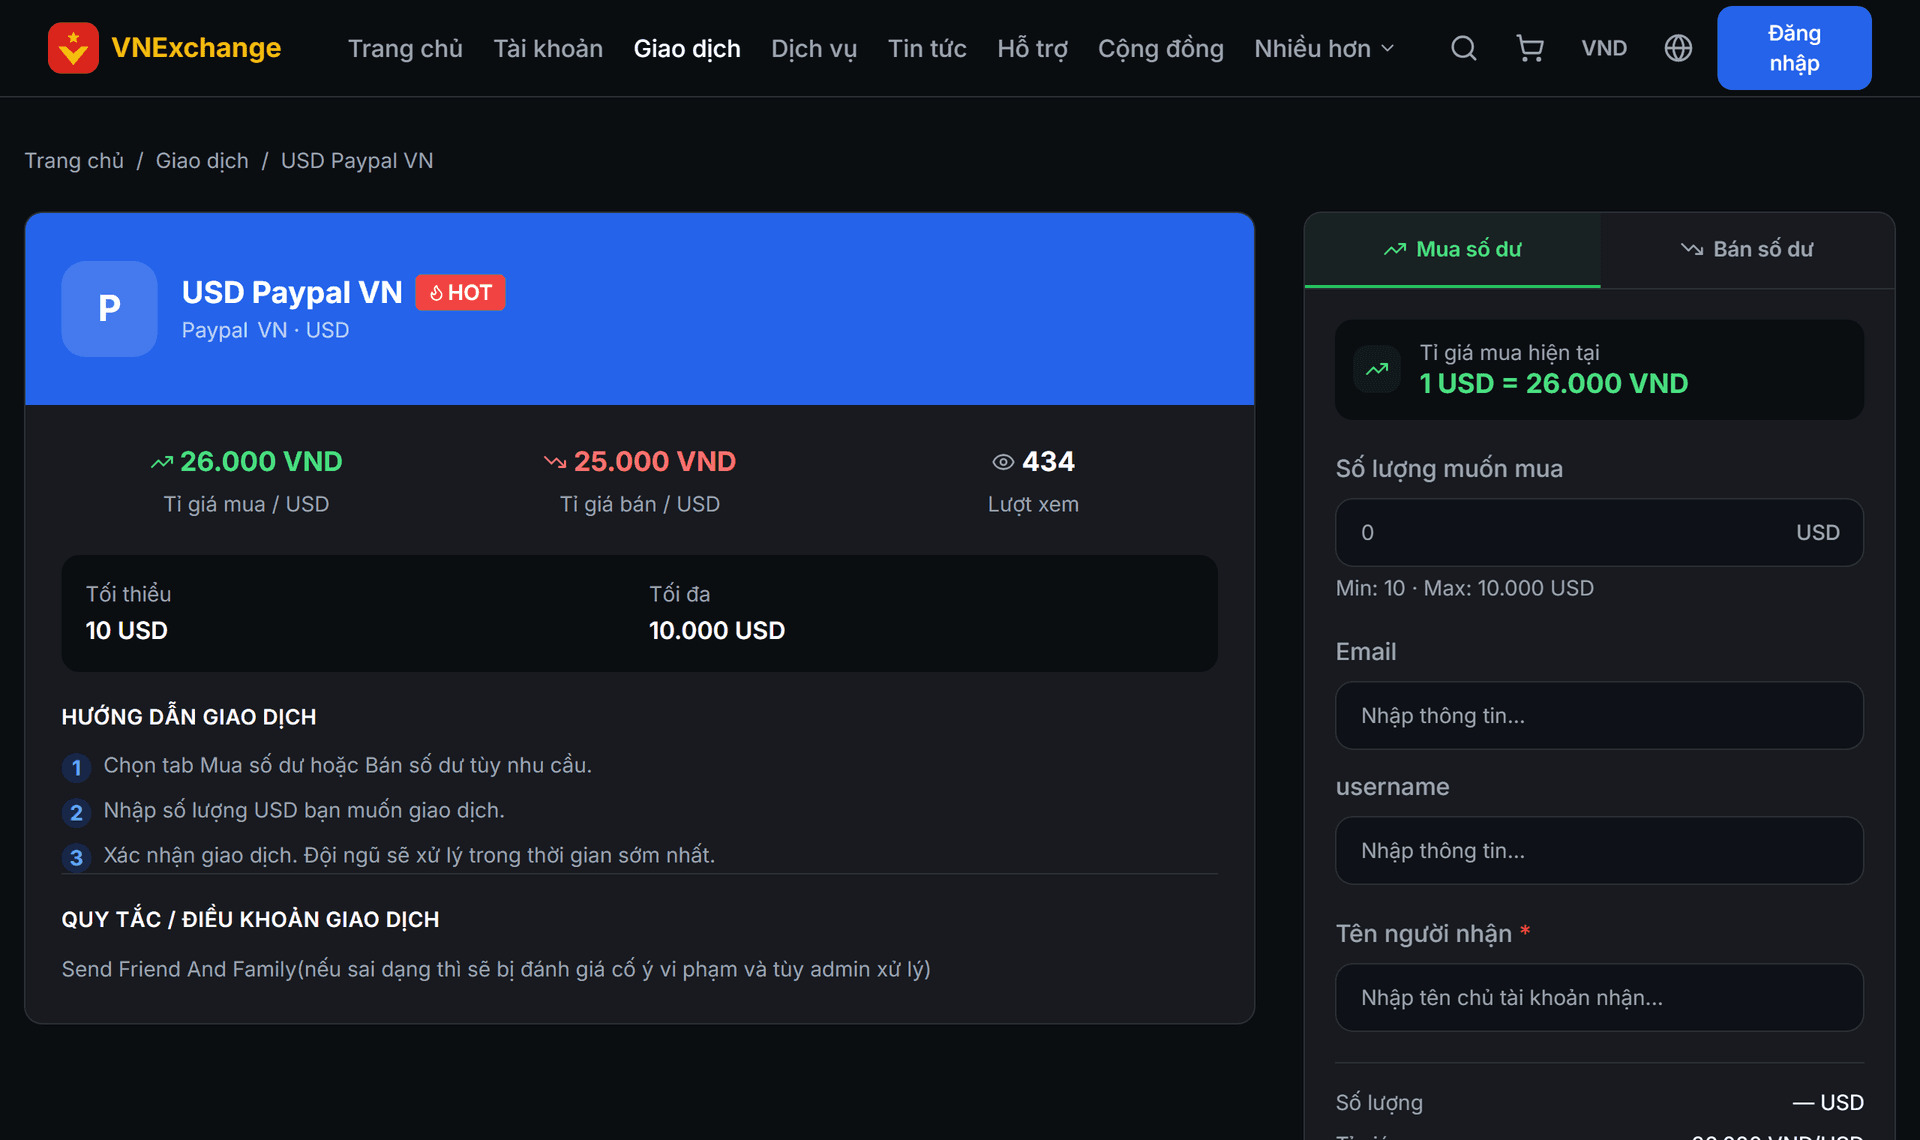Follow the Giao dịch breadcrumb link

(x=202, y=161)
